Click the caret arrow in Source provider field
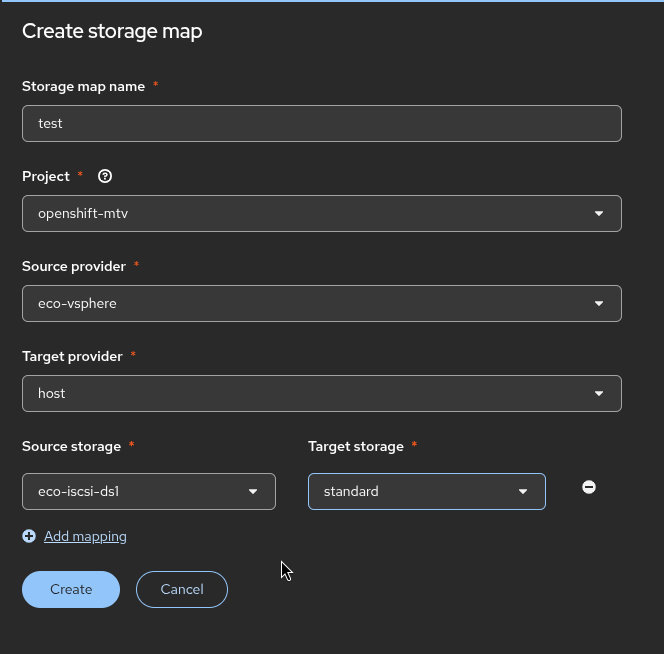This screenshot has height=654, width=664. [x=599, y=303]
